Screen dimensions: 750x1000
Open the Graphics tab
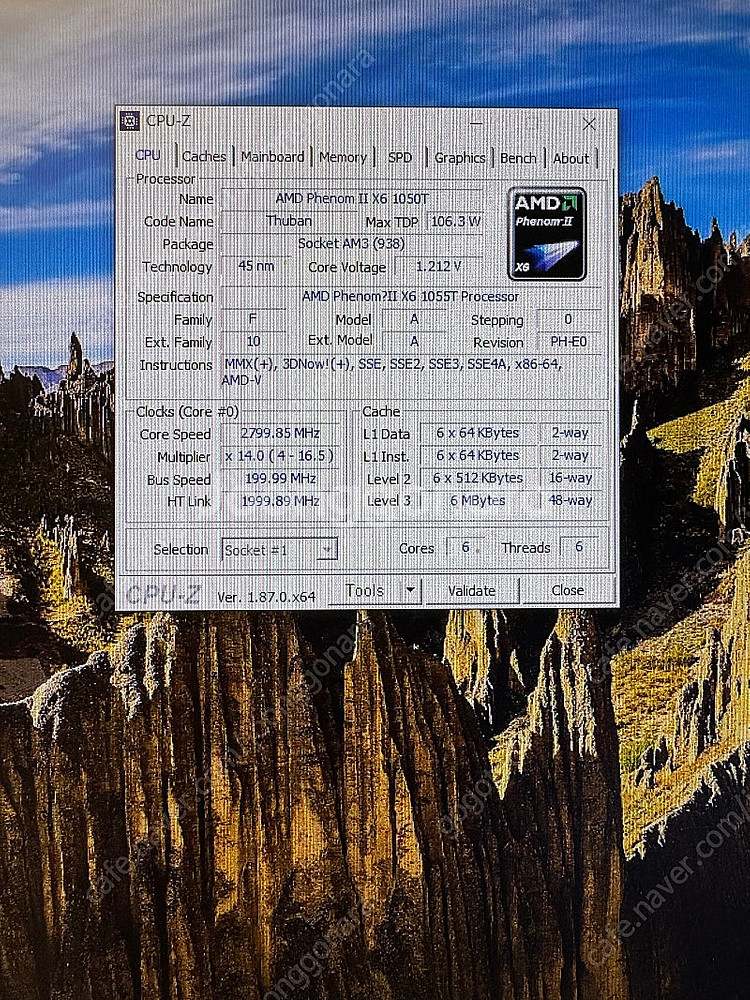point(460,158)
